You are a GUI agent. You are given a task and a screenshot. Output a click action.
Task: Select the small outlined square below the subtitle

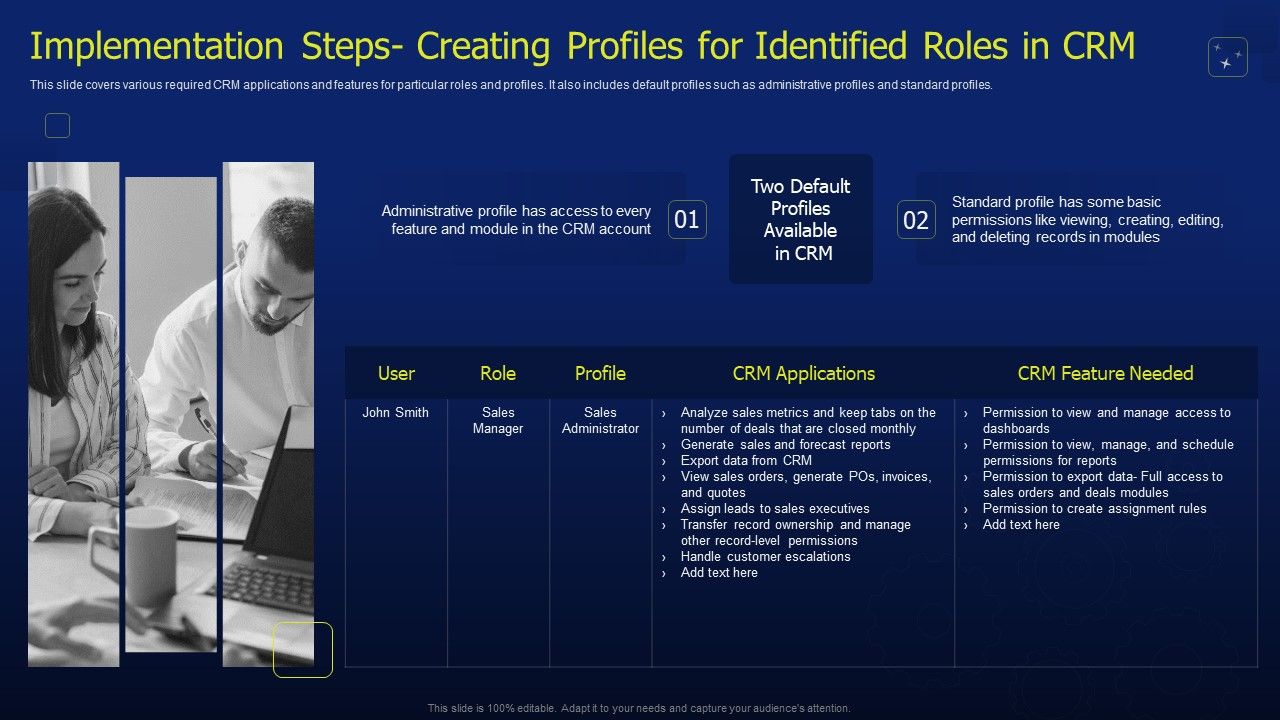point(57,125)
